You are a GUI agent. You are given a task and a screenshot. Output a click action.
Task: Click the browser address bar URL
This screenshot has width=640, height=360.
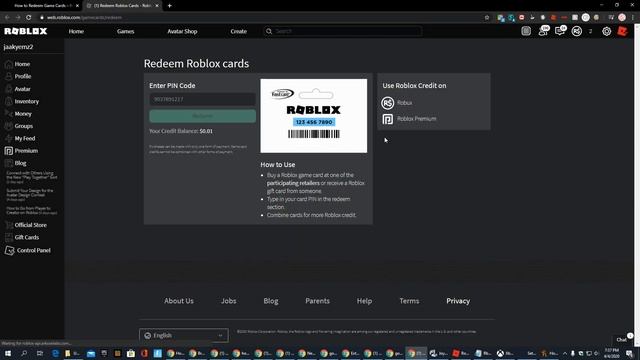[84, 18]
